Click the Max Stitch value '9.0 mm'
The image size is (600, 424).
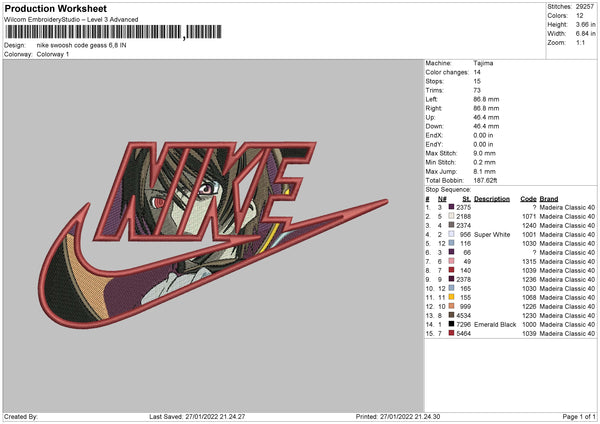484,153
